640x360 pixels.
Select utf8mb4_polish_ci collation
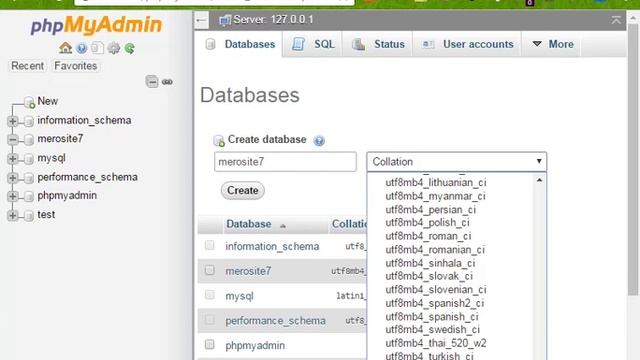pyautogui.click(x=427, y=222)
